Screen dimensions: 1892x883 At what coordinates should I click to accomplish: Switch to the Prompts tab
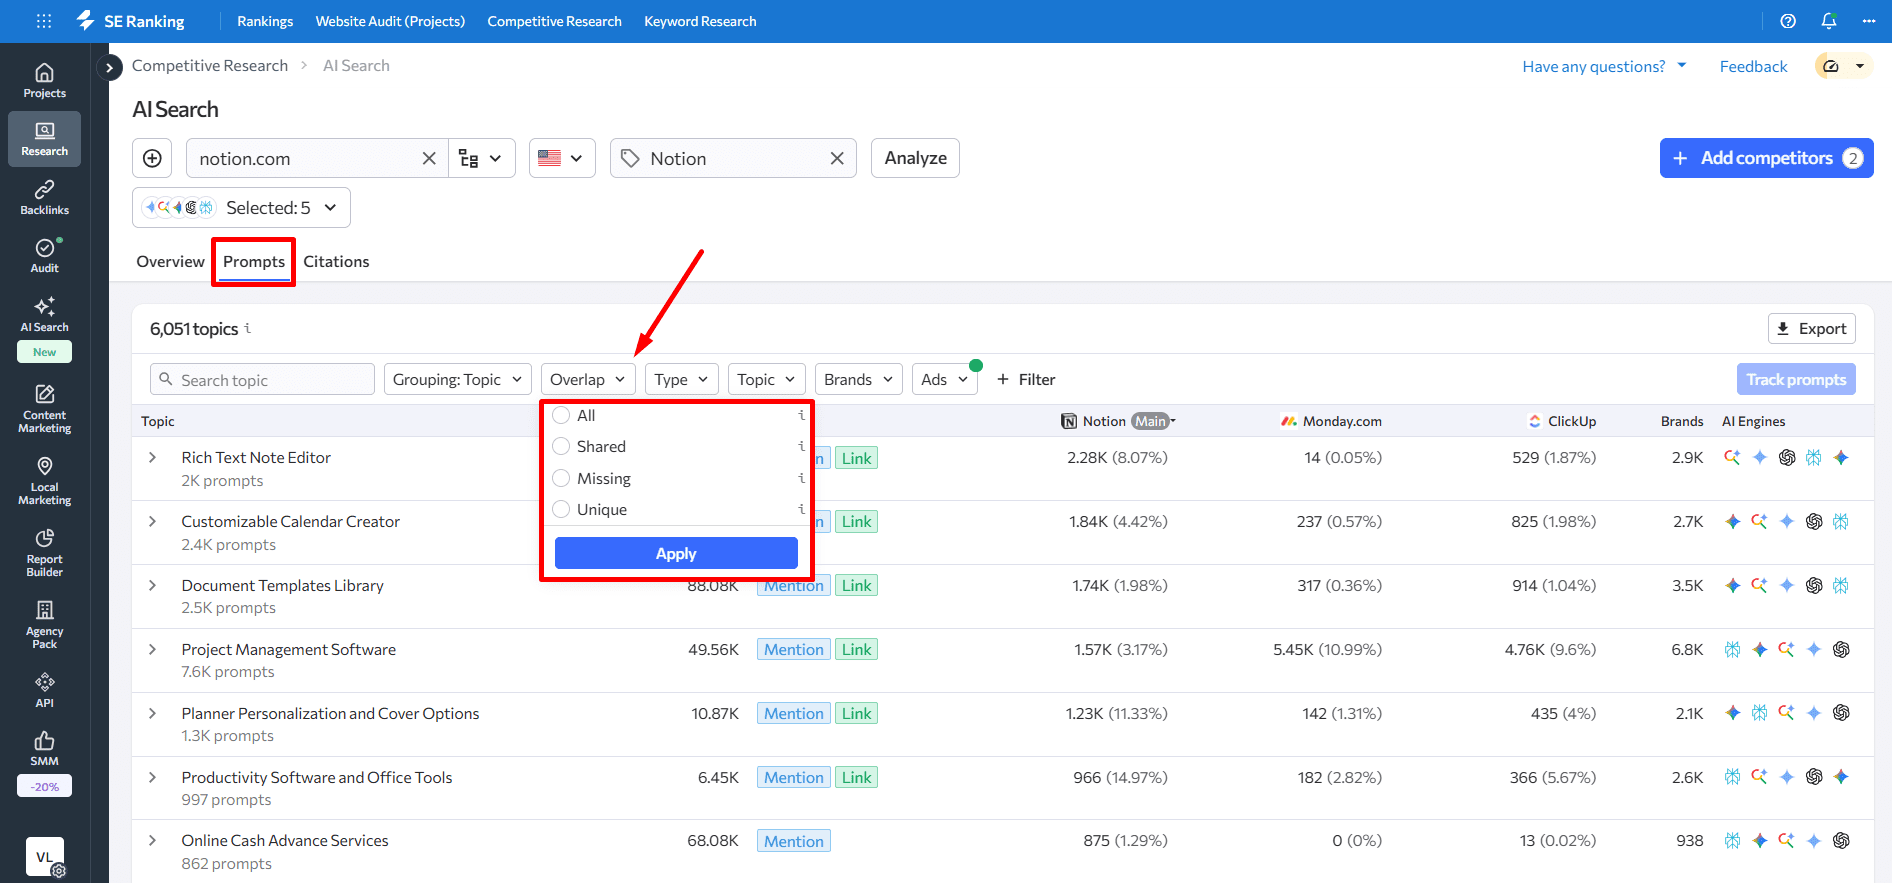tap(254, 261)
